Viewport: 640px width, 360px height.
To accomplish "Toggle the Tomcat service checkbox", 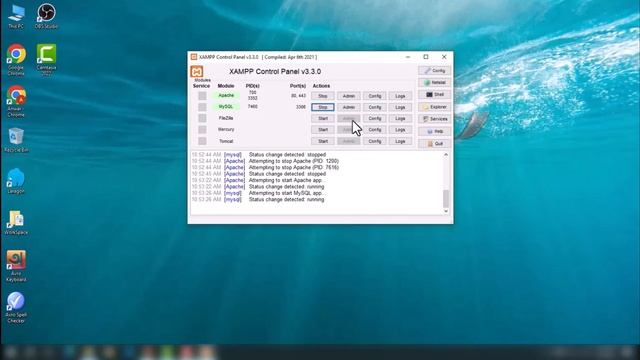I will pyautogui.click(x=202, y=141).
